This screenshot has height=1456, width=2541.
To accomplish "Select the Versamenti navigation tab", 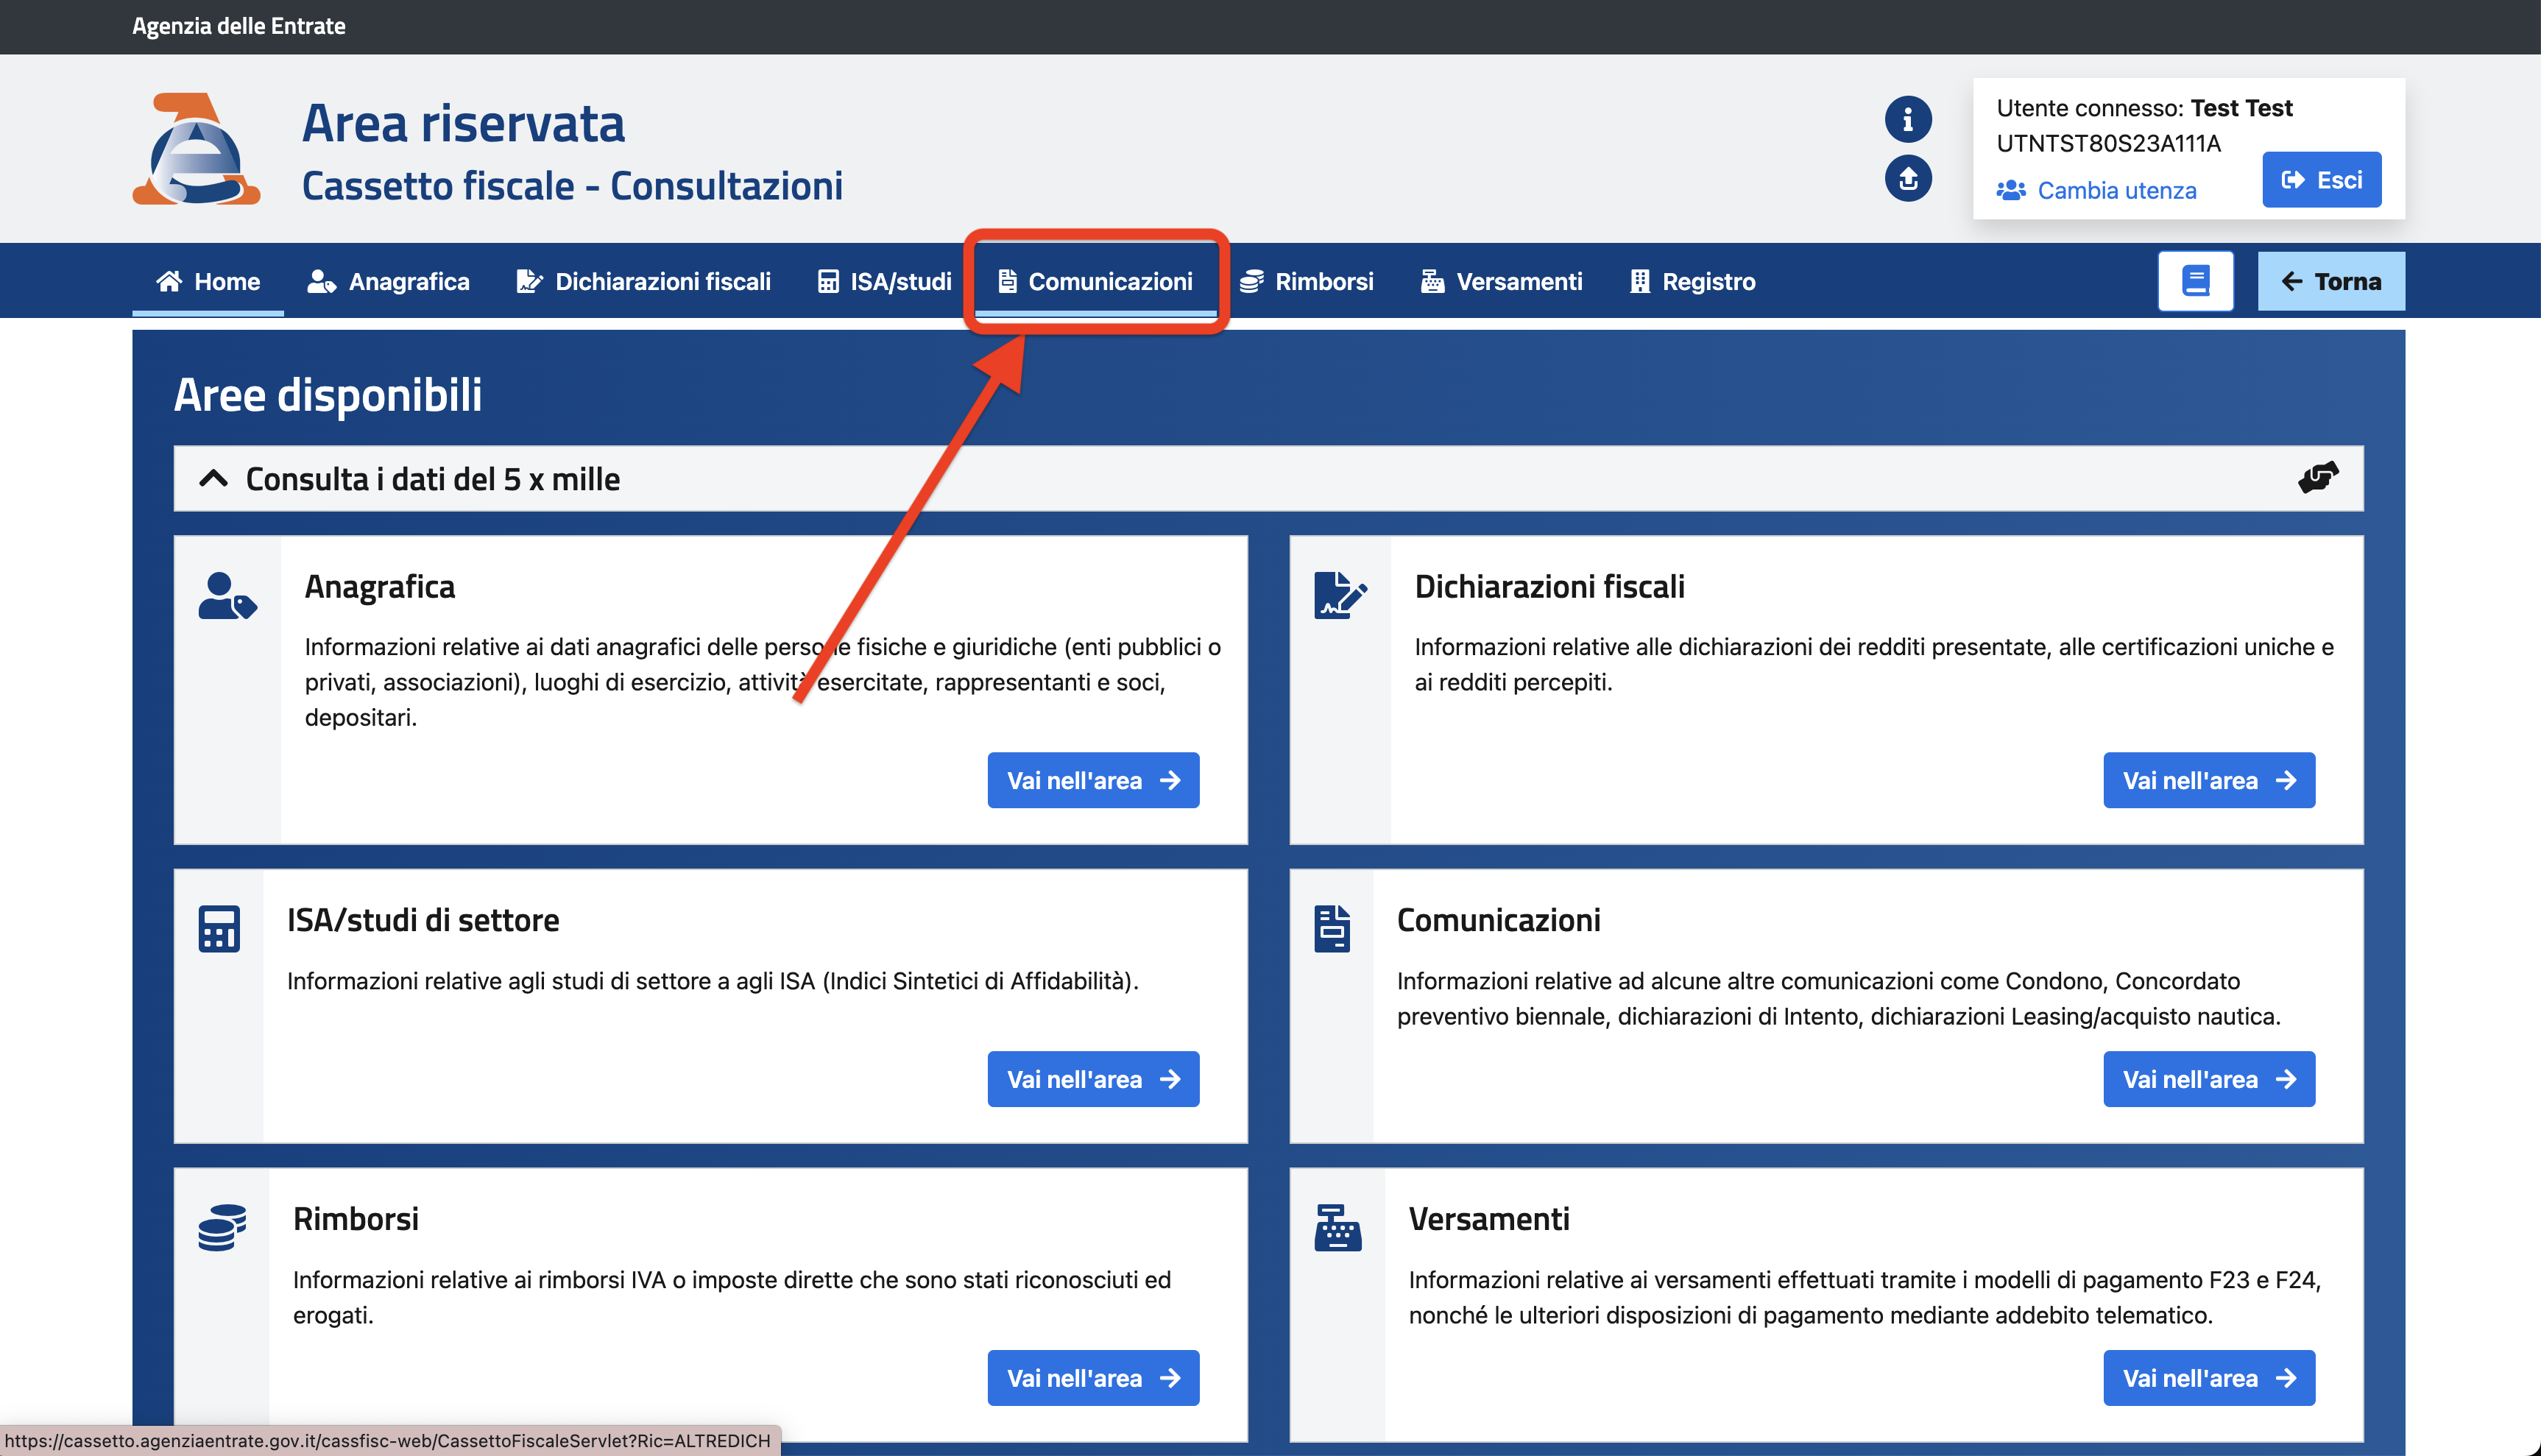I will [x=1501, y=282].
